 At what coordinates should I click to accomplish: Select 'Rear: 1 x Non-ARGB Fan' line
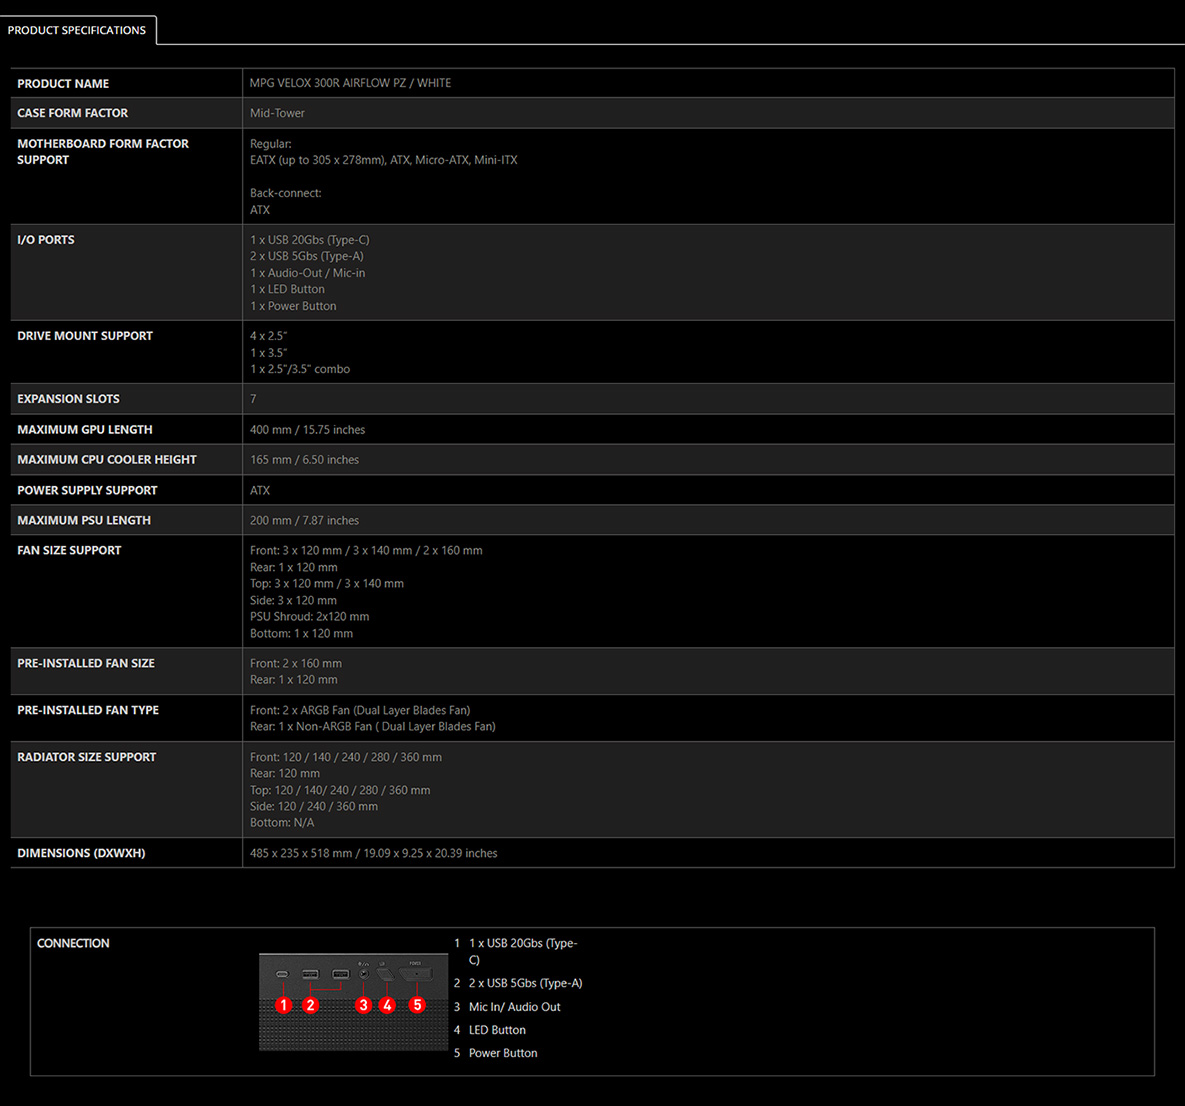373,726
